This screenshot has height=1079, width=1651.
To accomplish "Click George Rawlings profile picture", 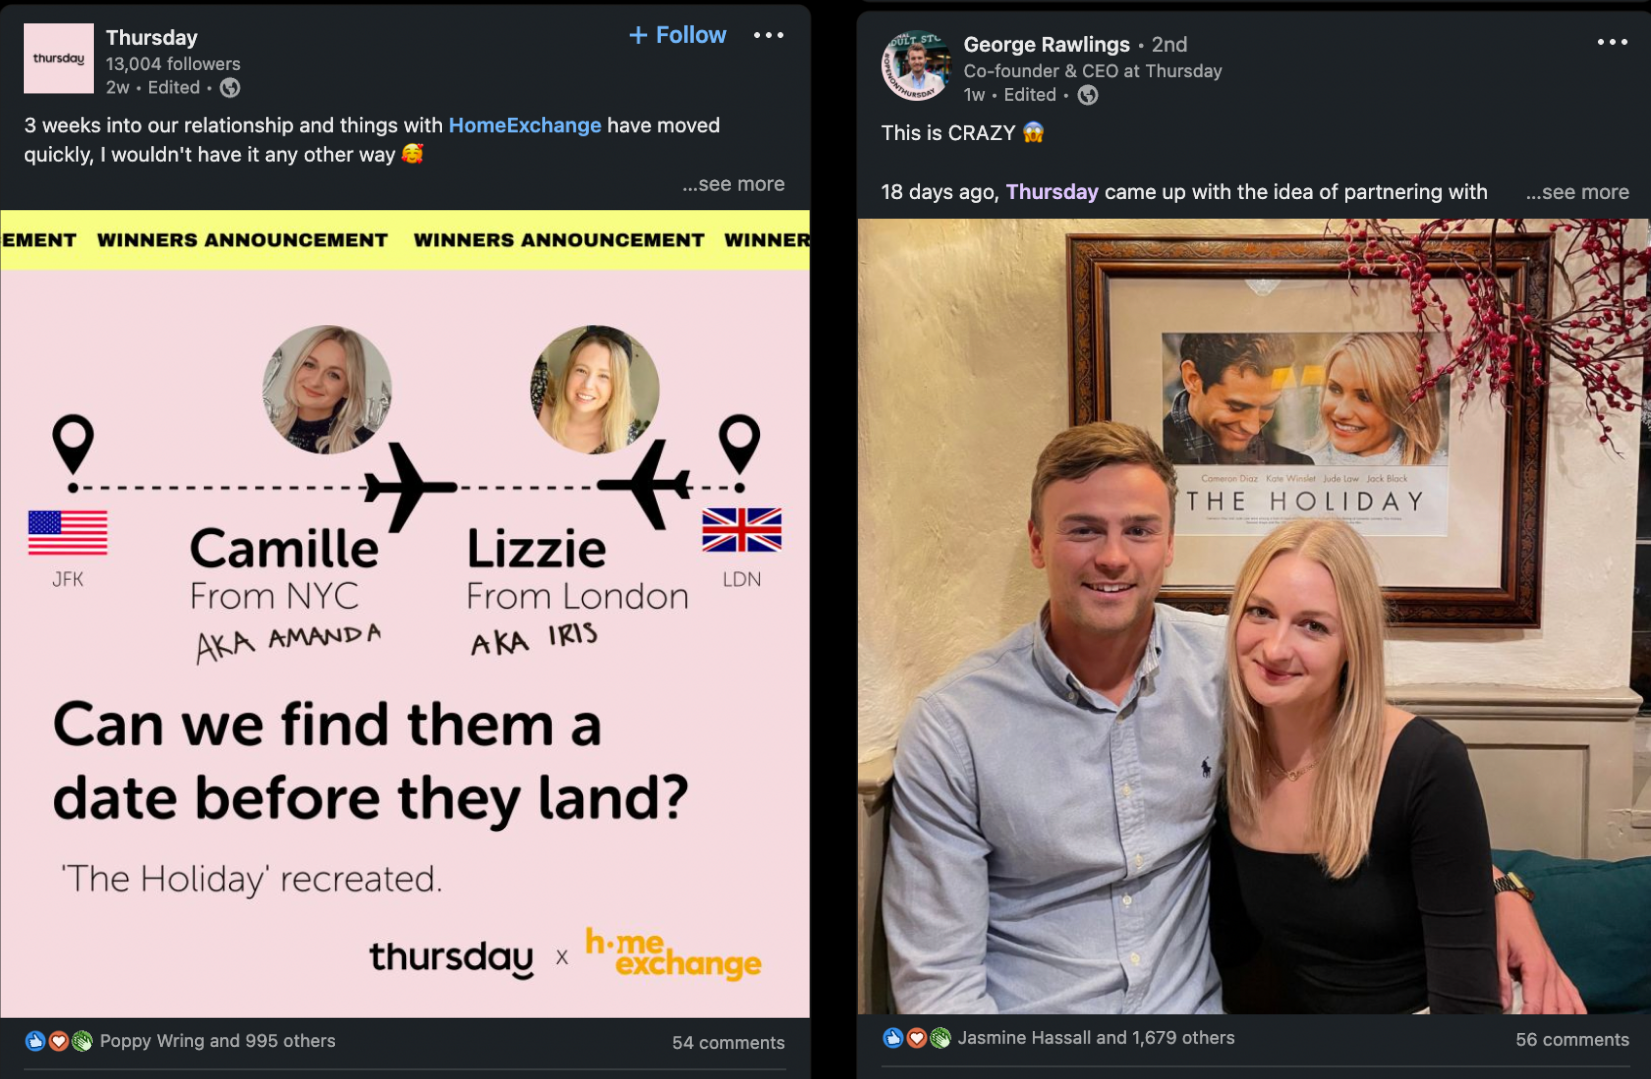I will (x=915, y=66).
